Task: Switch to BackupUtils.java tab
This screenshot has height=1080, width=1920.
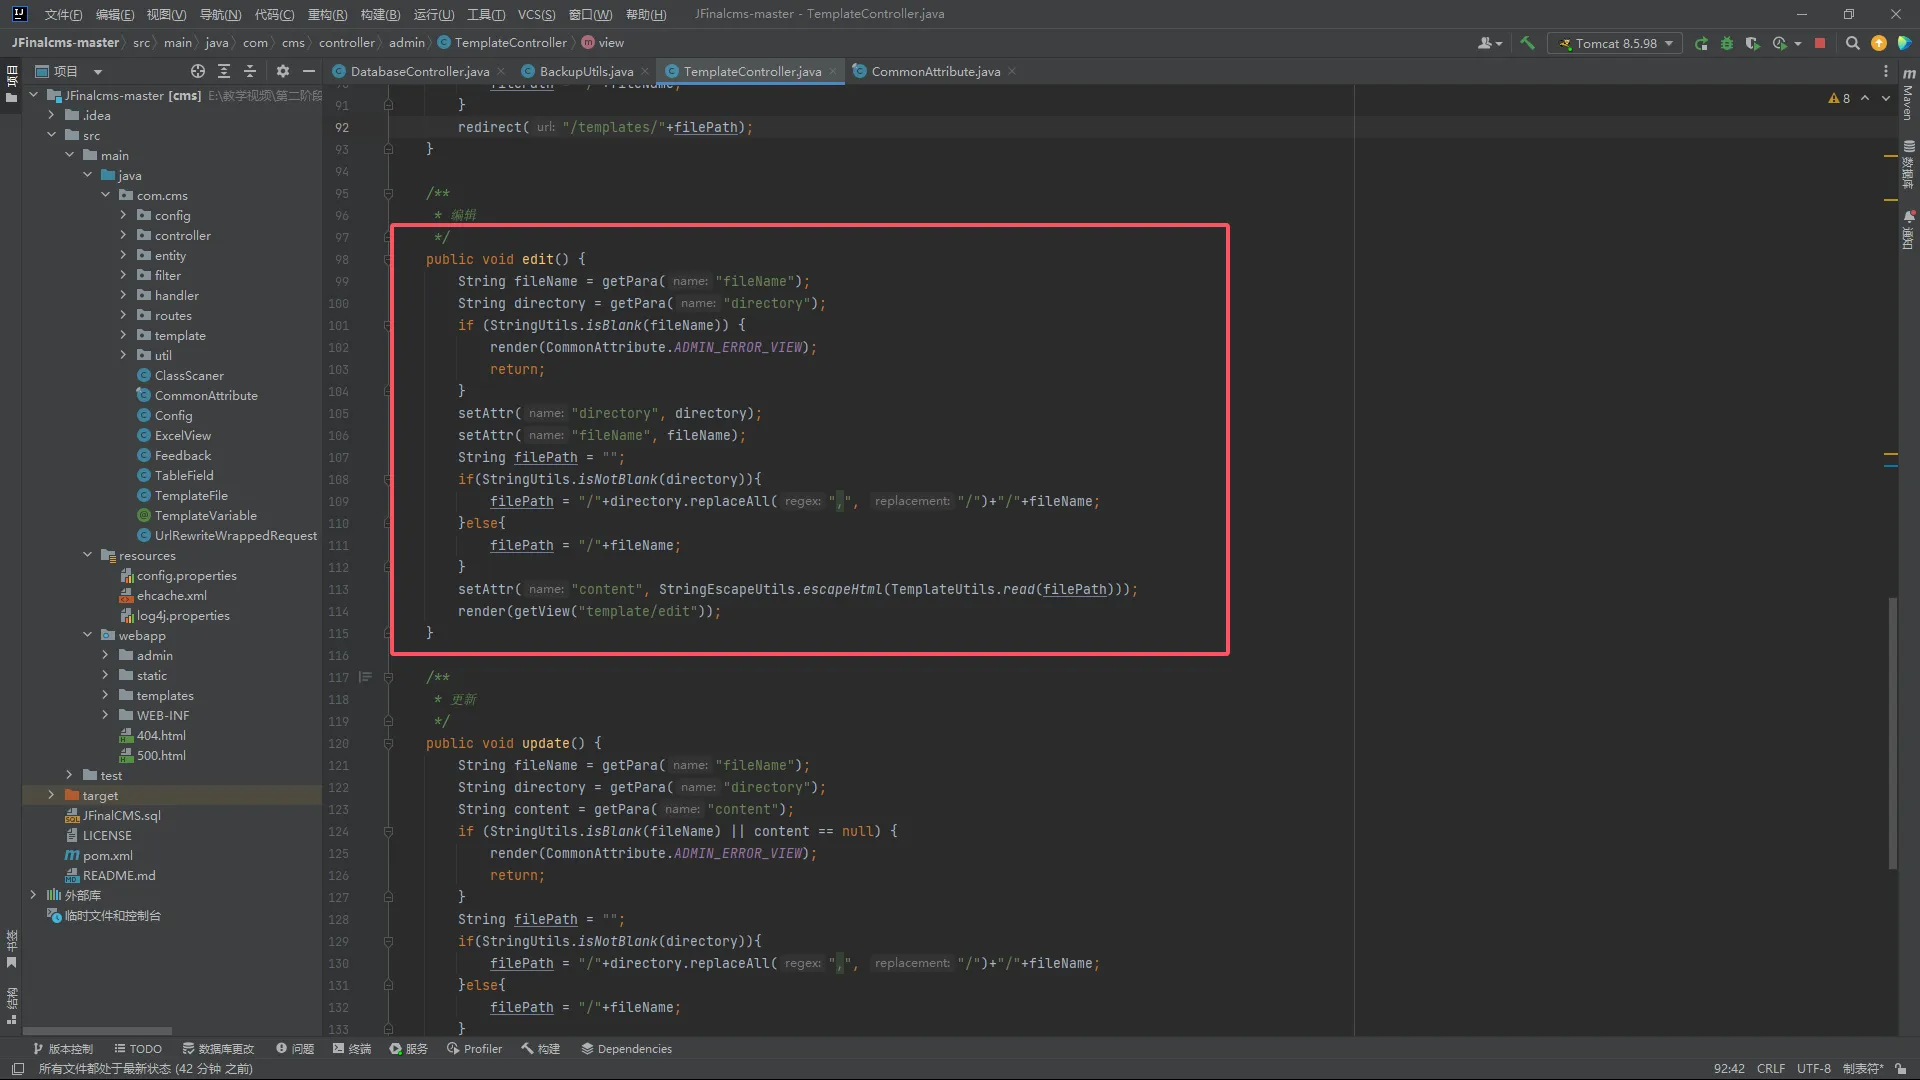Action: 585,71
